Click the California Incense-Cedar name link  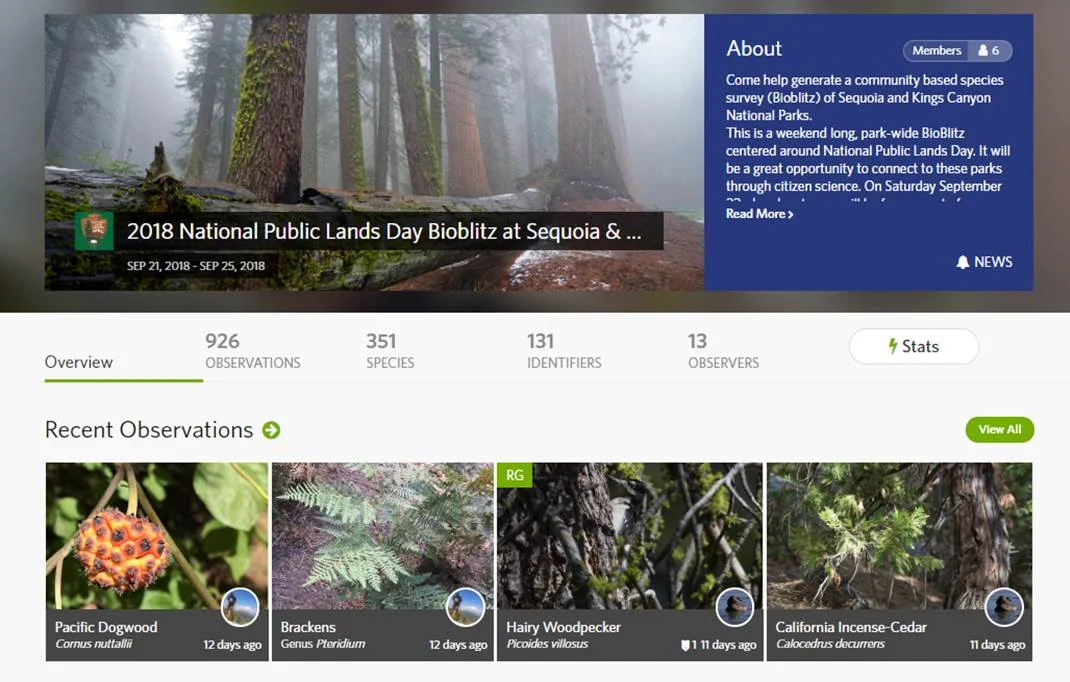851,627
